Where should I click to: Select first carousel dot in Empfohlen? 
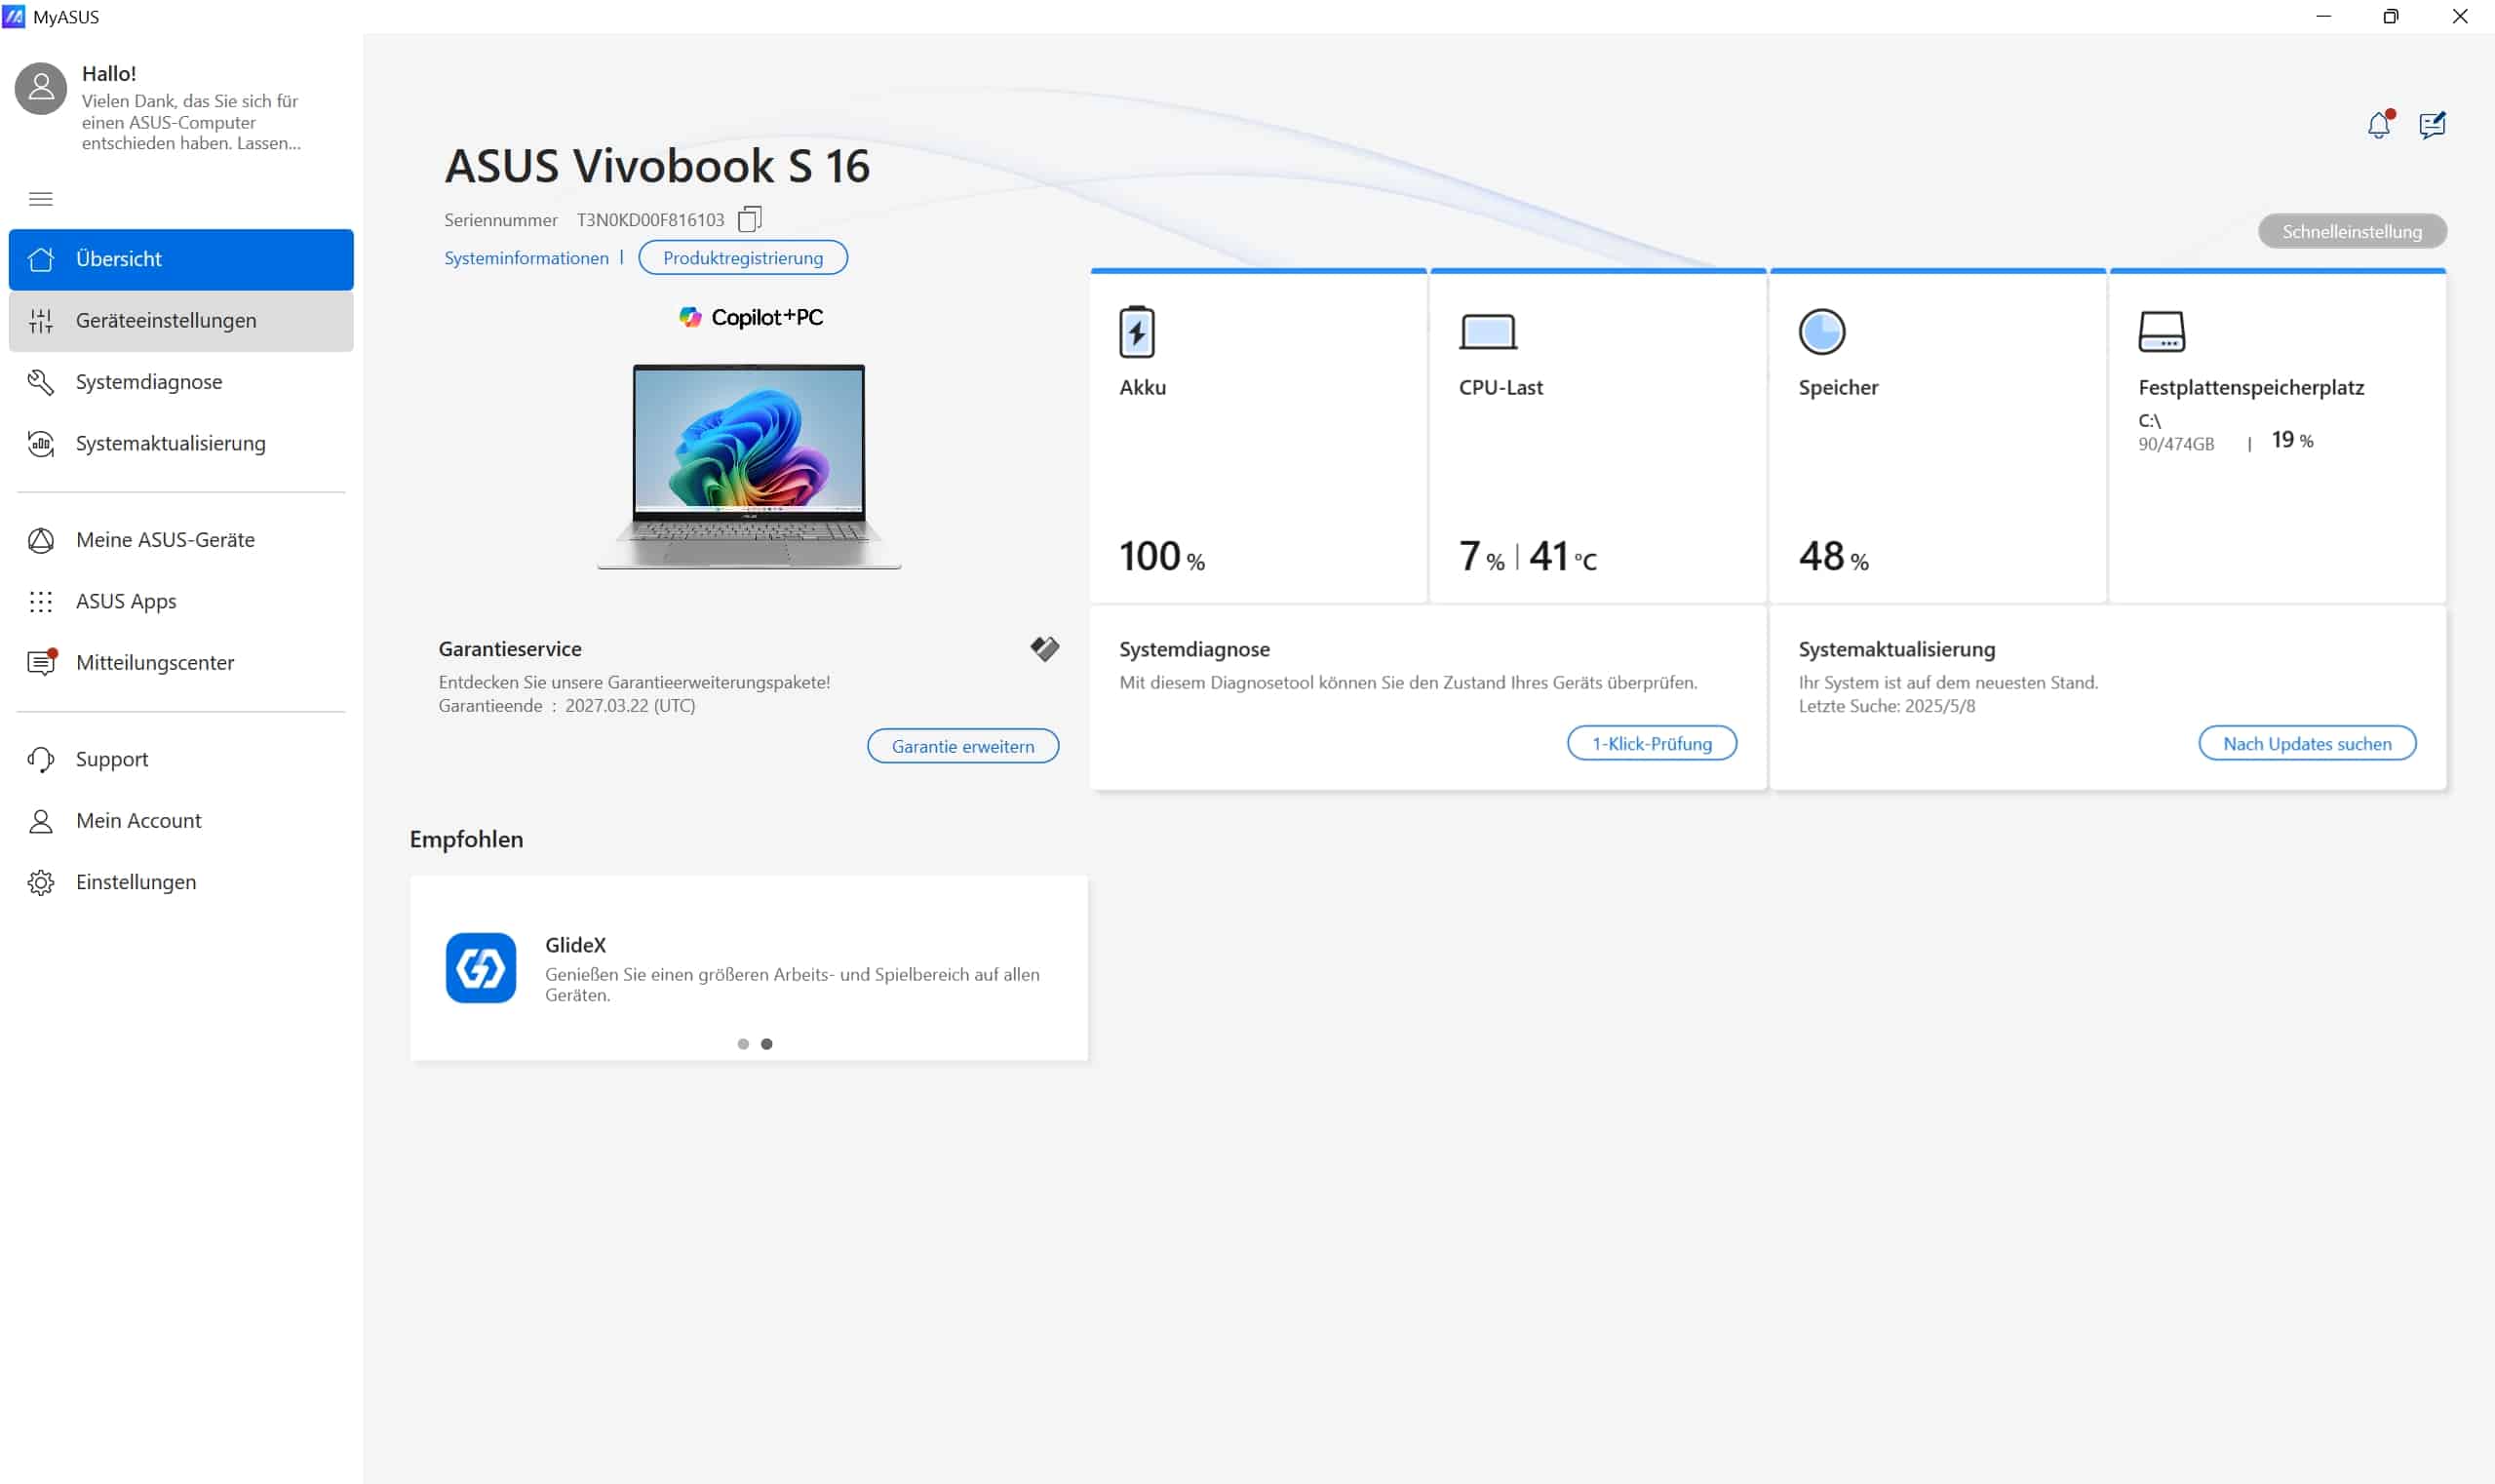point(743,1044)
